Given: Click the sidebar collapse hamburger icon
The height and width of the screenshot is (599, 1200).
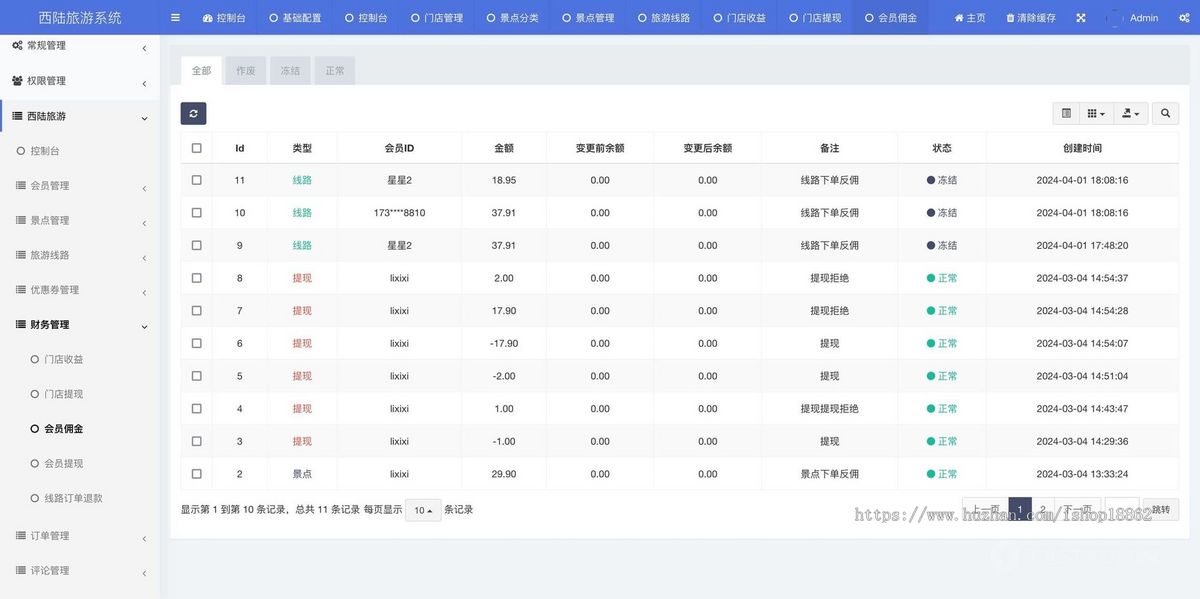Looking at the screenshot, I should pyautogui.click(x=174, y=17).
